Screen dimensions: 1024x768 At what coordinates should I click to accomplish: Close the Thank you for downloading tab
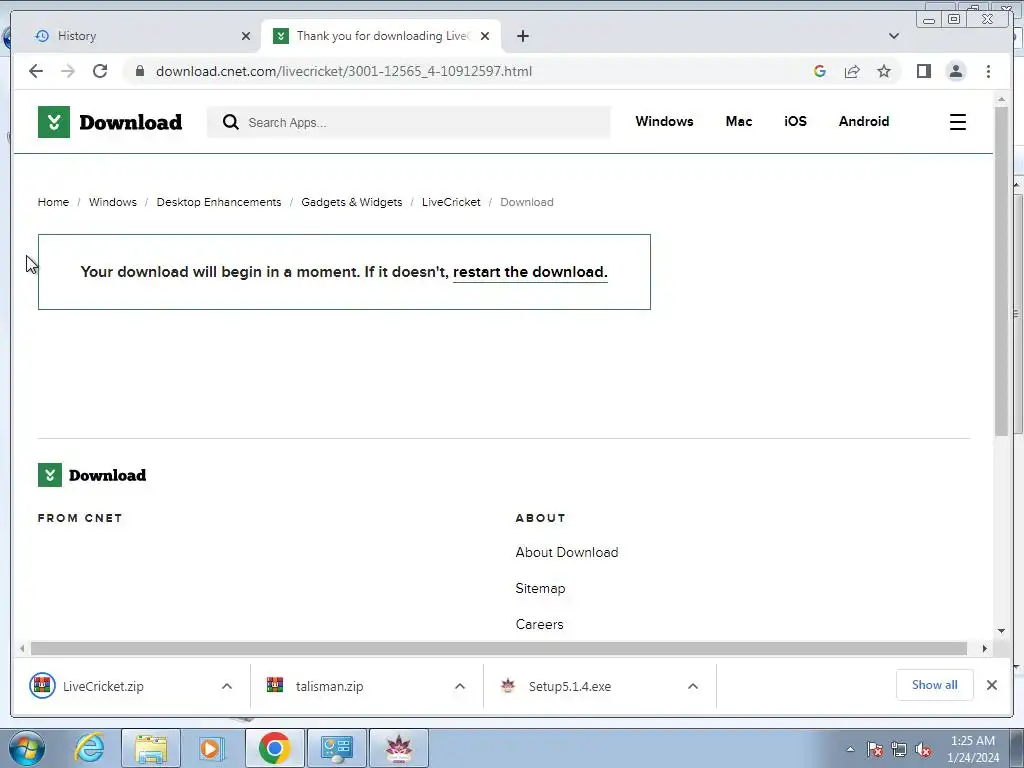[485, 36]
